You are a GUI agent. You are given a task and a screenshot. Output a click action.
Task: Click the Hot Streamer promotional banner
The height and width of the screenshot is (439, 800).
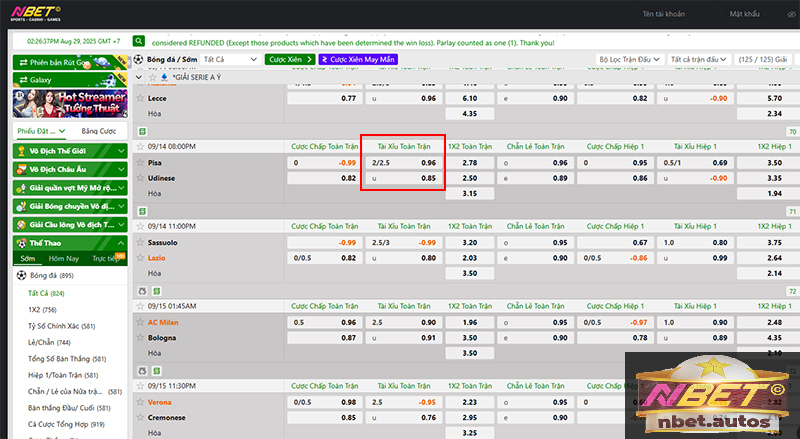coord(66,105)
